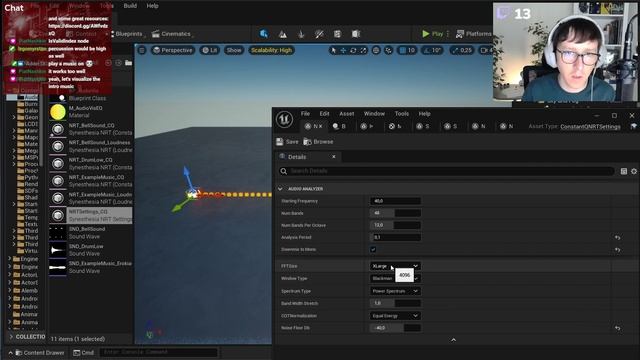The height and width of the screenshot is (360, 640).
Task: Reset Downmix to Mono to default
Action: (618, 249)
